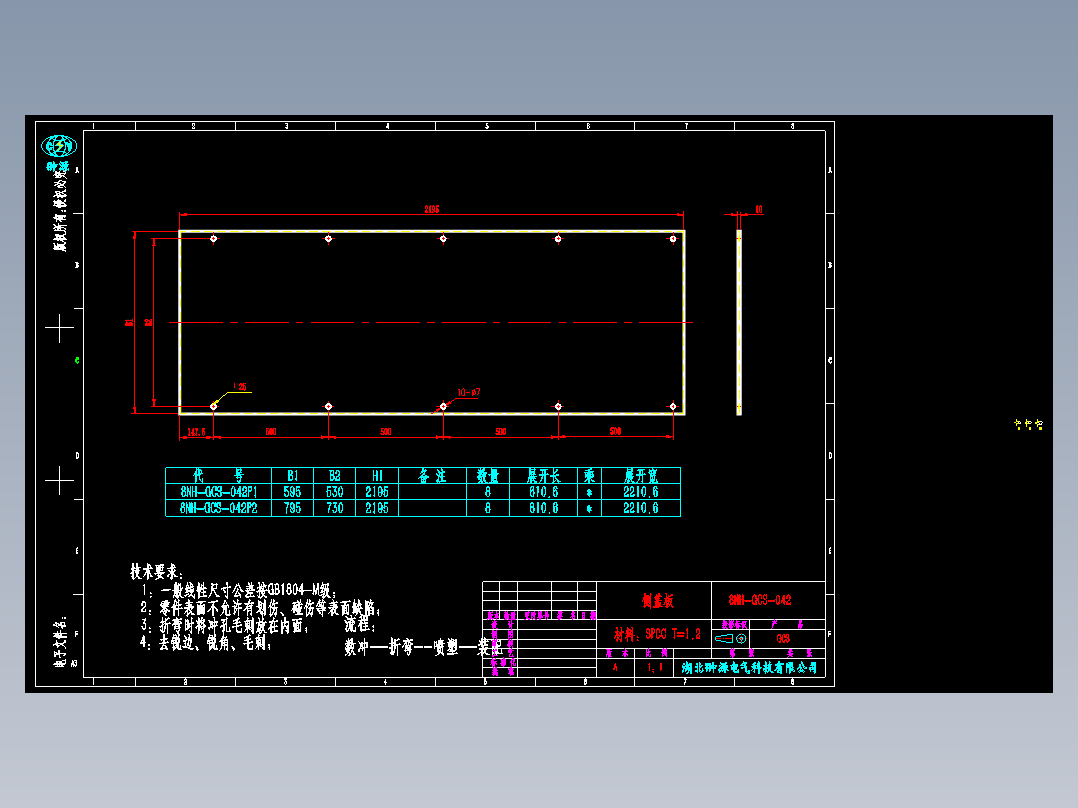
Task: Click the 530 value in the B2 column
Action: coord(334,492)
